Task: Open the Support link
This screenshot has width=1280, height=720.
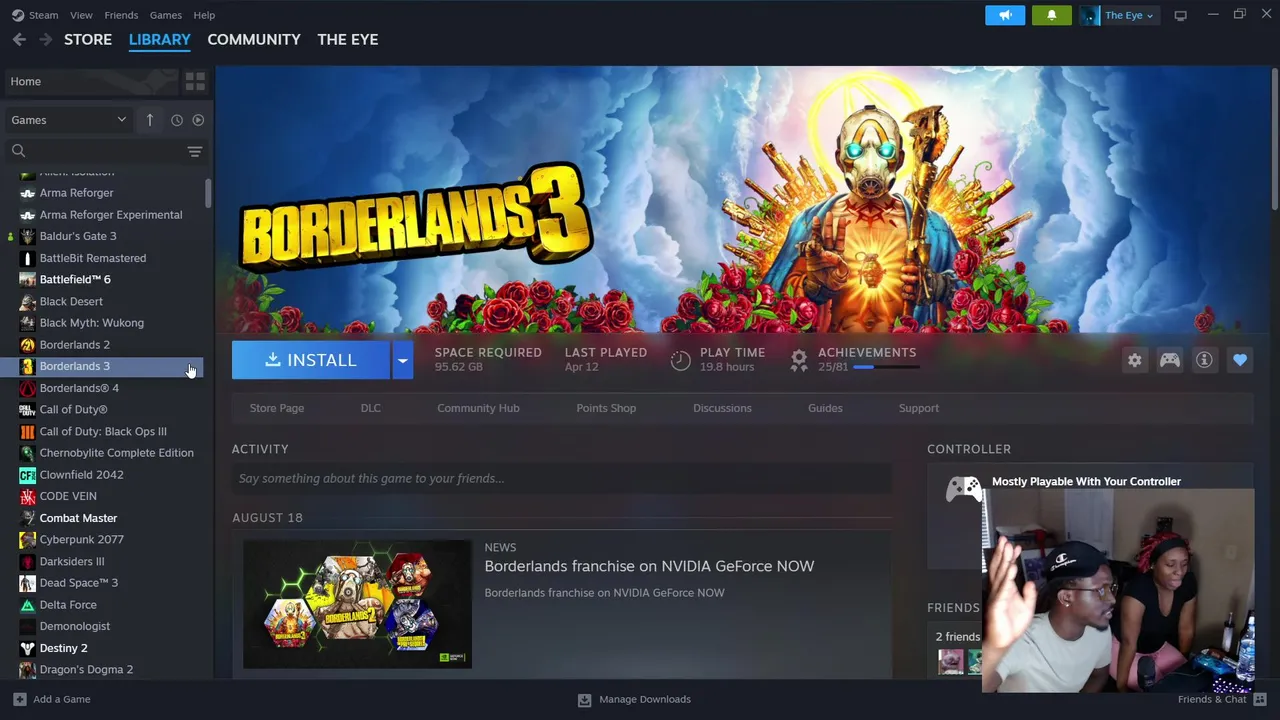Action: (919, 408)
